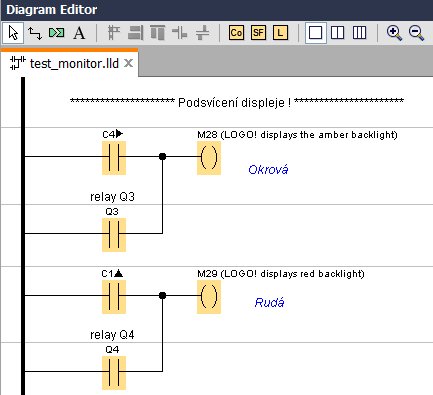Click the 'relay Q3' comment text
Image resolution: width=433 pixels, height=395 pixels.
coord(112,197)
